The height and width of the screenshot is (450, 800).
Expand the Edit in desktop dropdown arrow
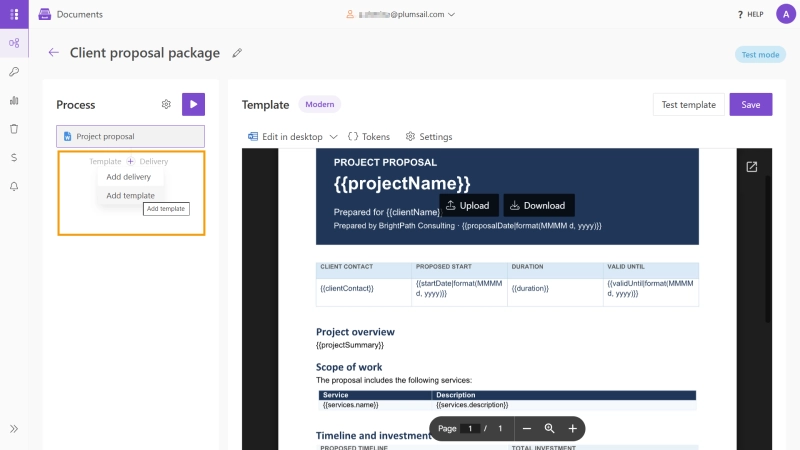(x=333, y=137)
